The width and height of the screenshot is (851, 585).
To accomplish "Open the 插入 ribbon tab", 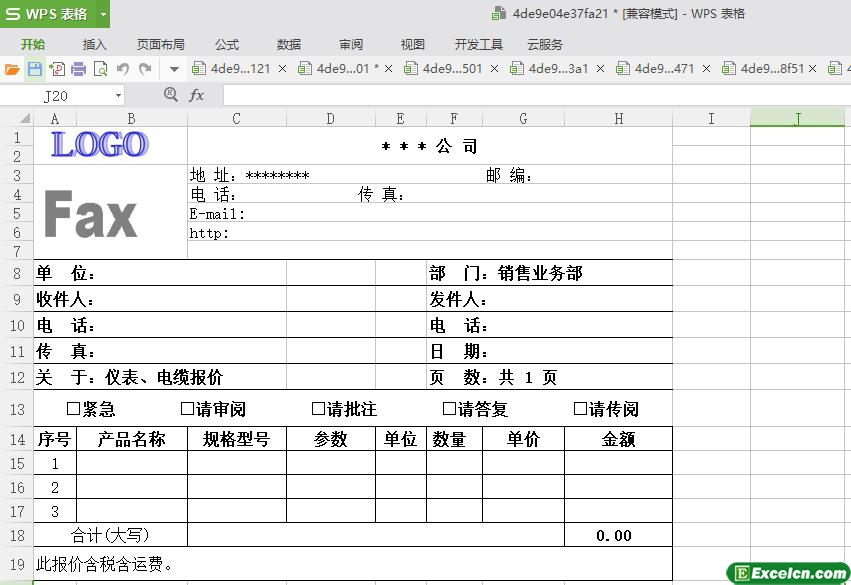I will coord(94,44).
